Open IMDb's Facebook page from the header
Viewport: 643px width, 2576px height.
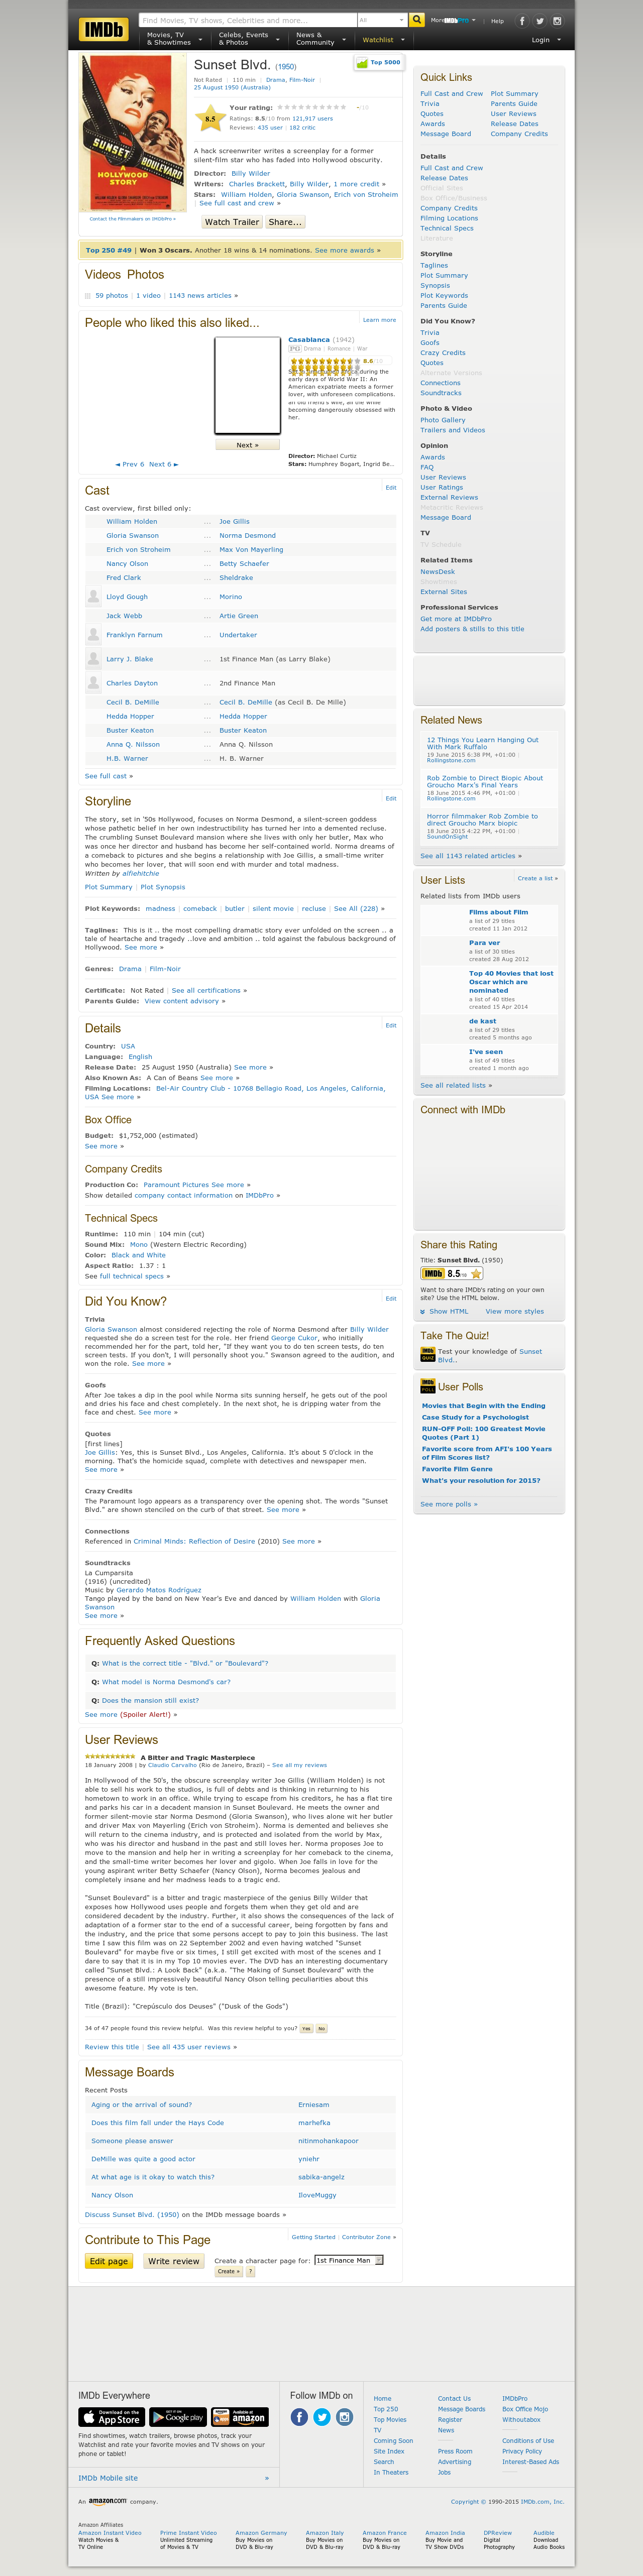tap(522, 21)
